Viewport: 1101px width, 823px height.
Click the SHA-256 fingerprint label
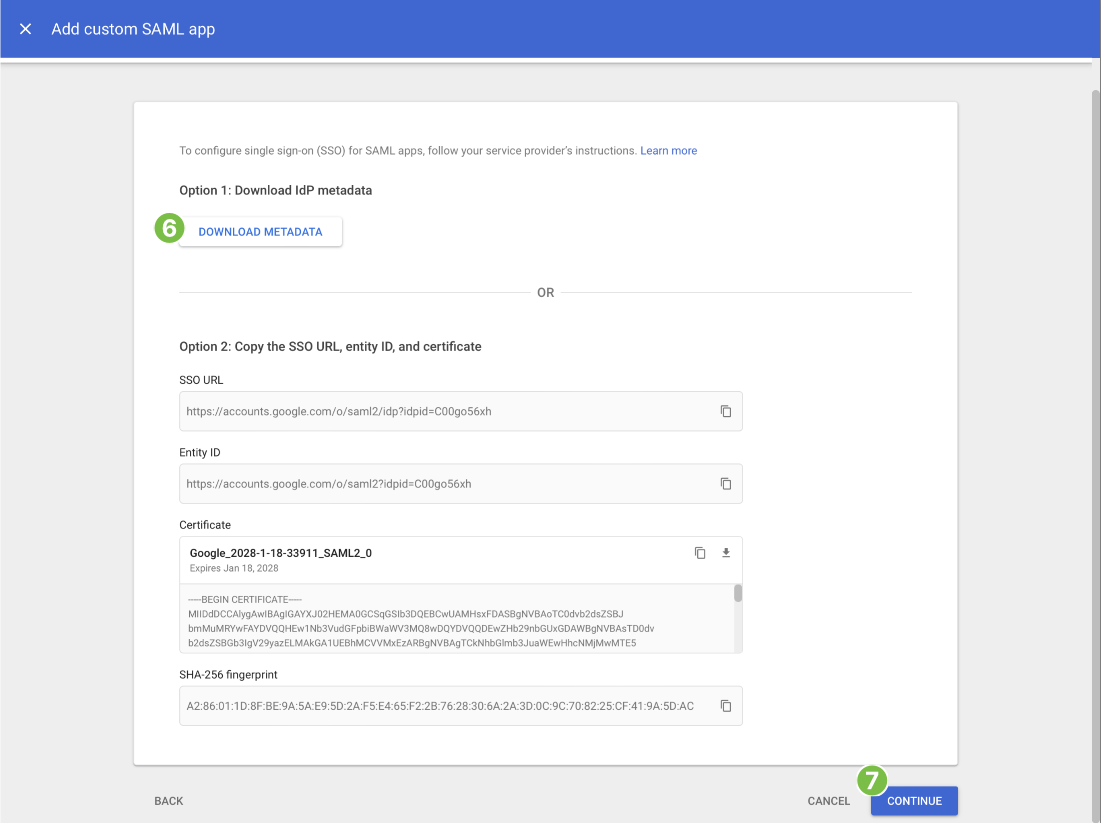coord(228,675)
